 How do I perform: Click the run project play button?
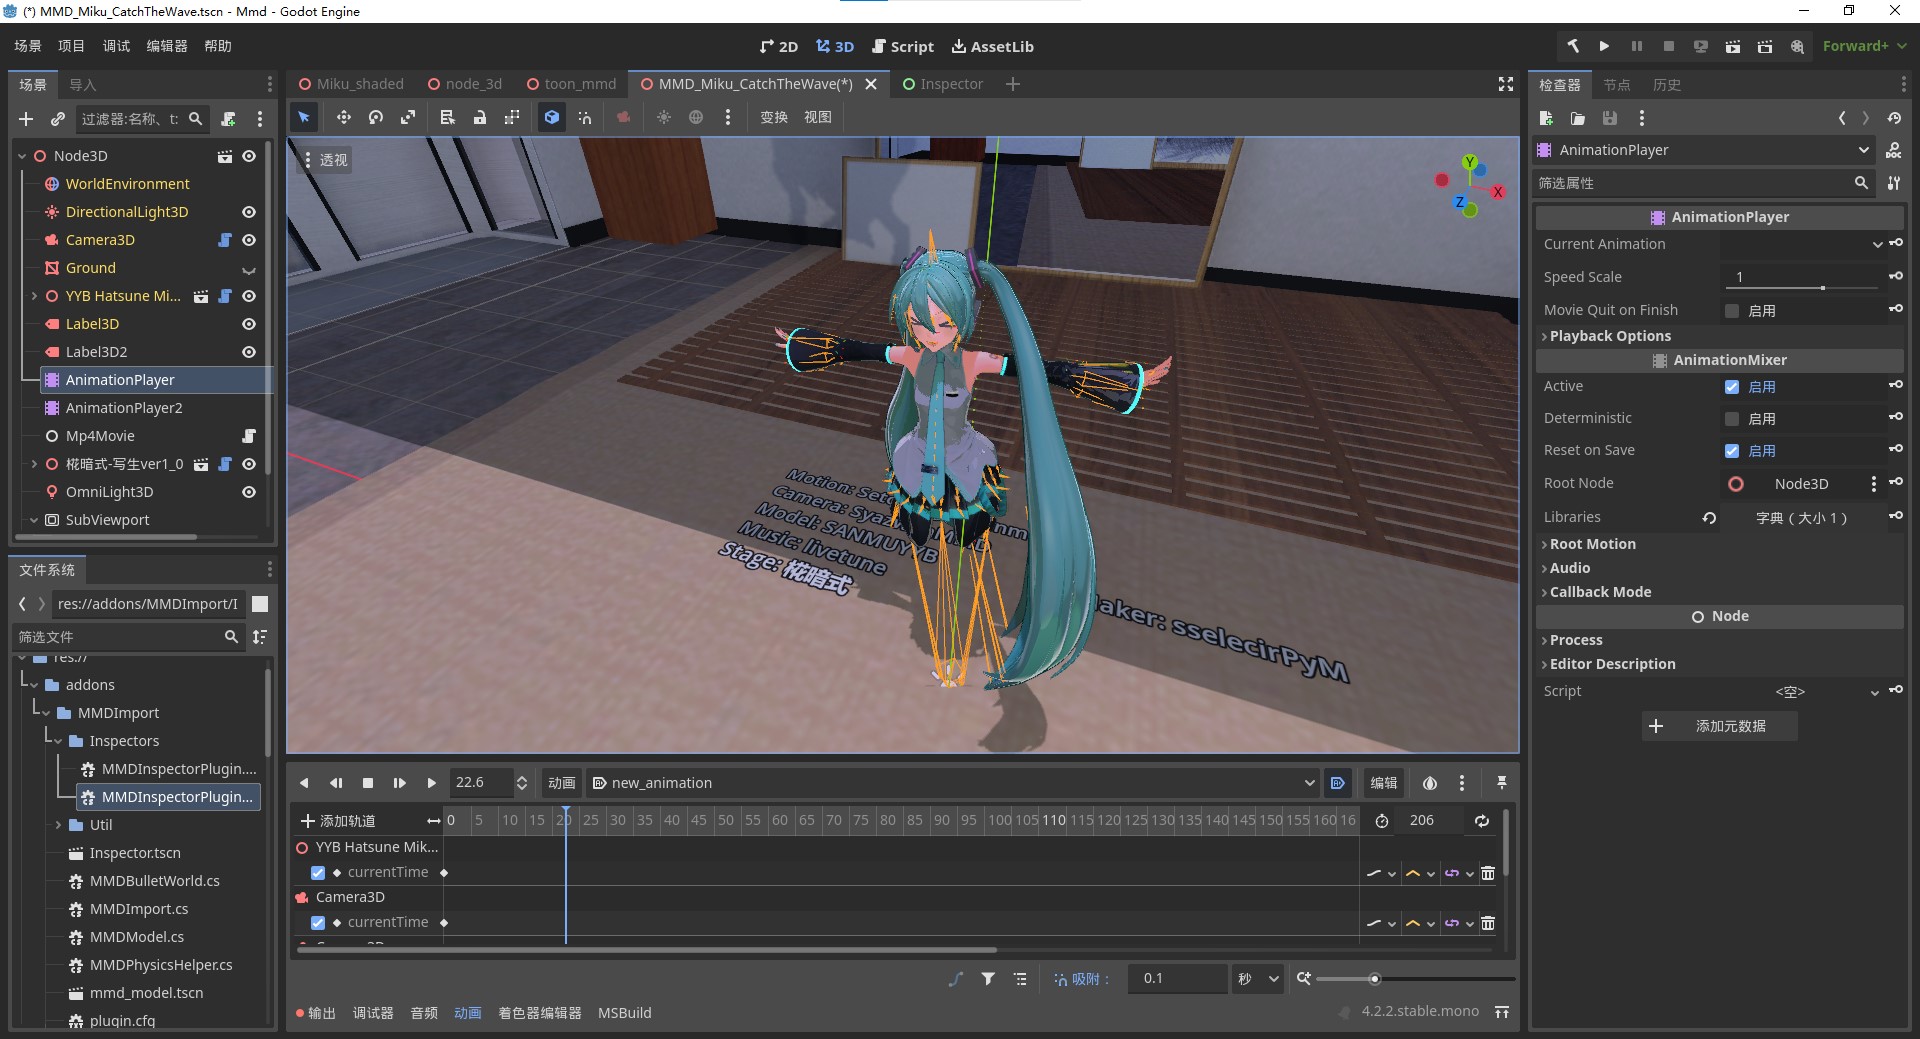point(1604,46)
